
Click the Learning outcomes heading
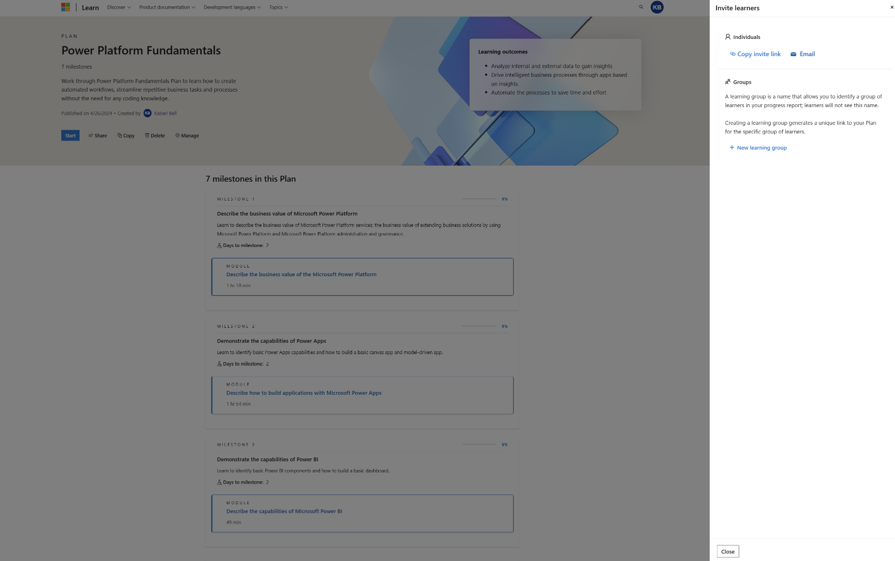503,52
